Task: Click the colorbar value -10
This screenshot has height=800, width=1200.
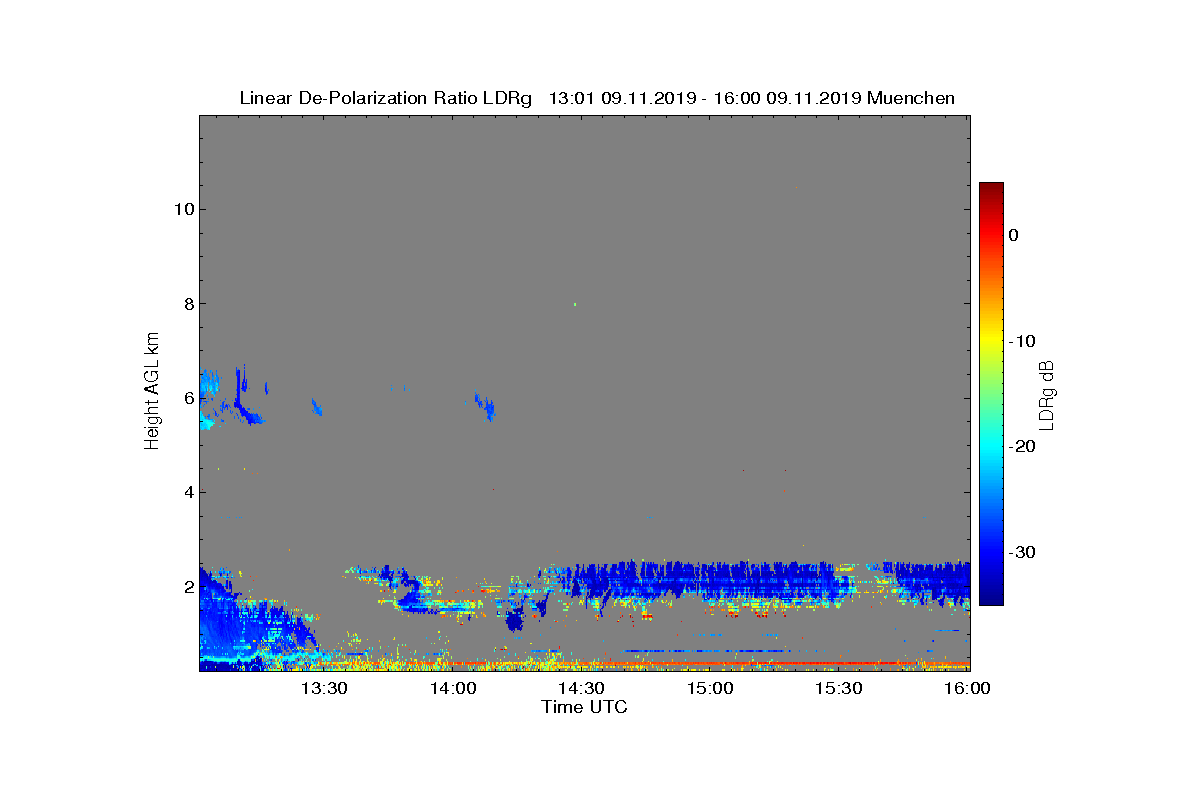Action: tap(1021, 341)
